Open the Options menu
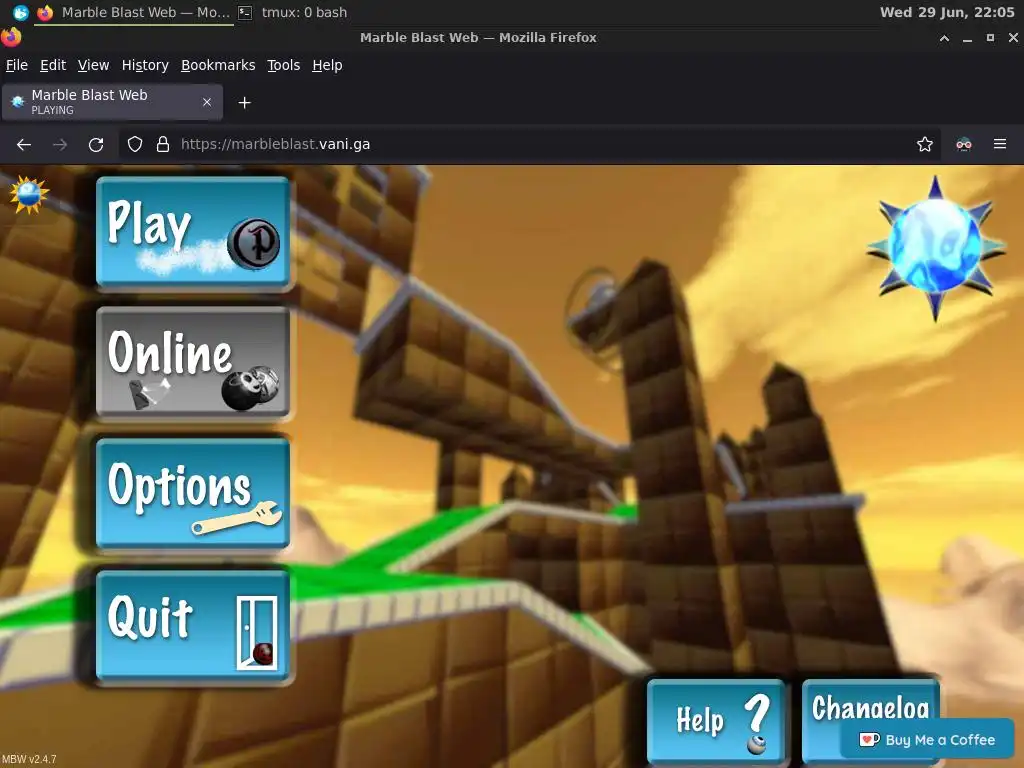 point(193,494)
